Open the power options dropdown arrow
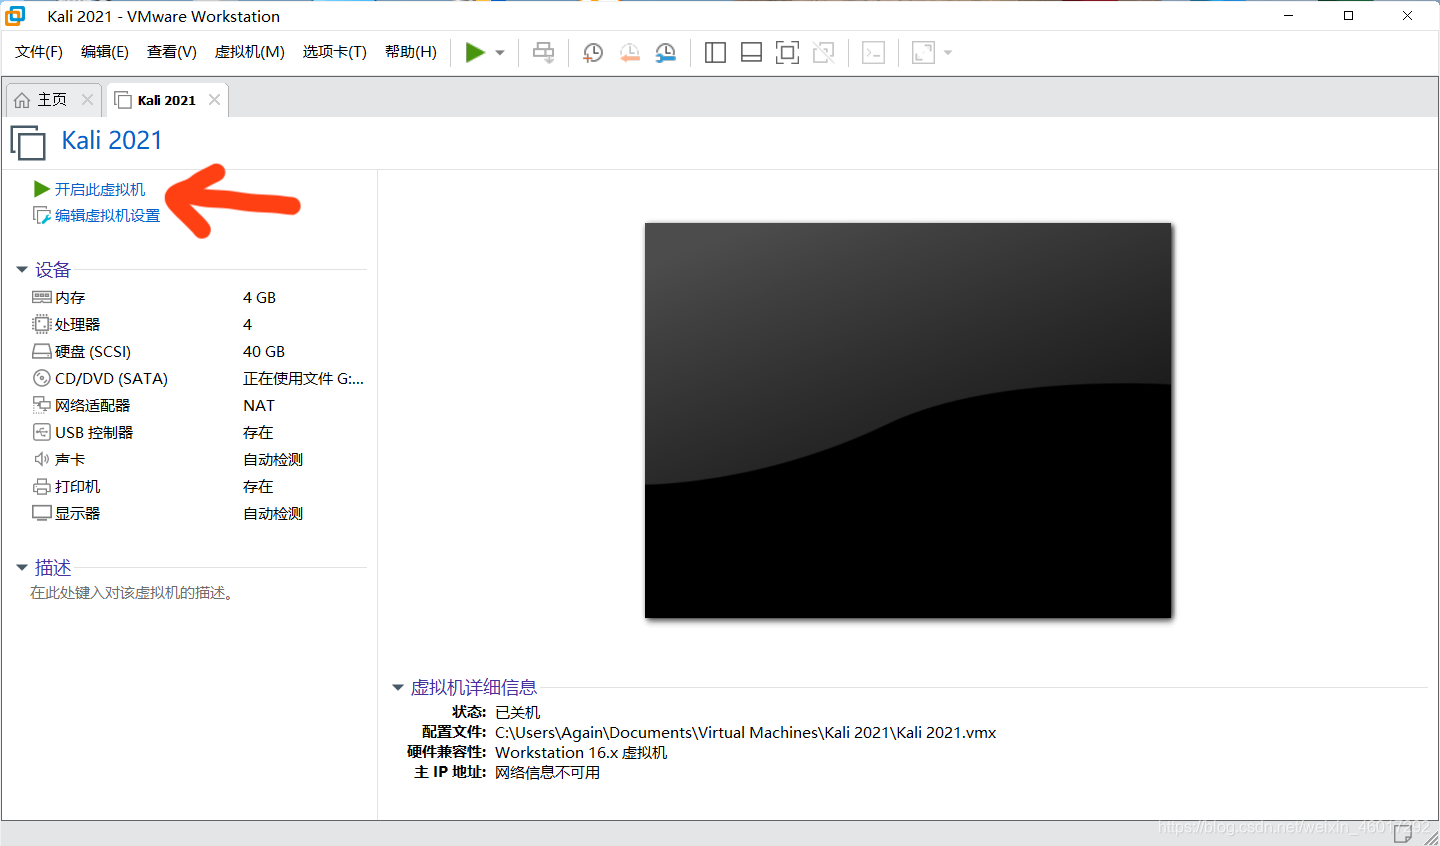The height and width of the screenshot is (846, 1440). coord(500,53)
